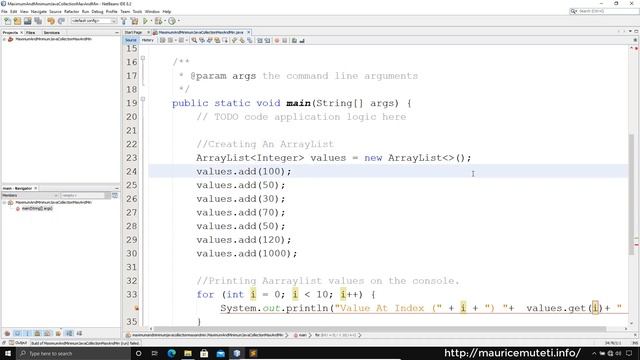The width and height of the screenshot is (640, 360).
Task: Collapse javadoc fold at line 16
Action: click(143, 58)
